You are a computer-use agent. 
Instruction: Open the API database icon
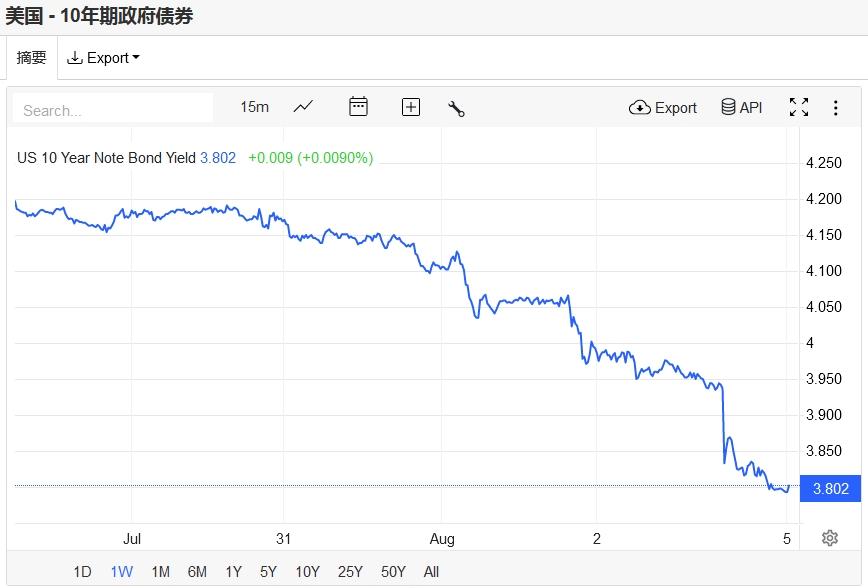(742, 107)
